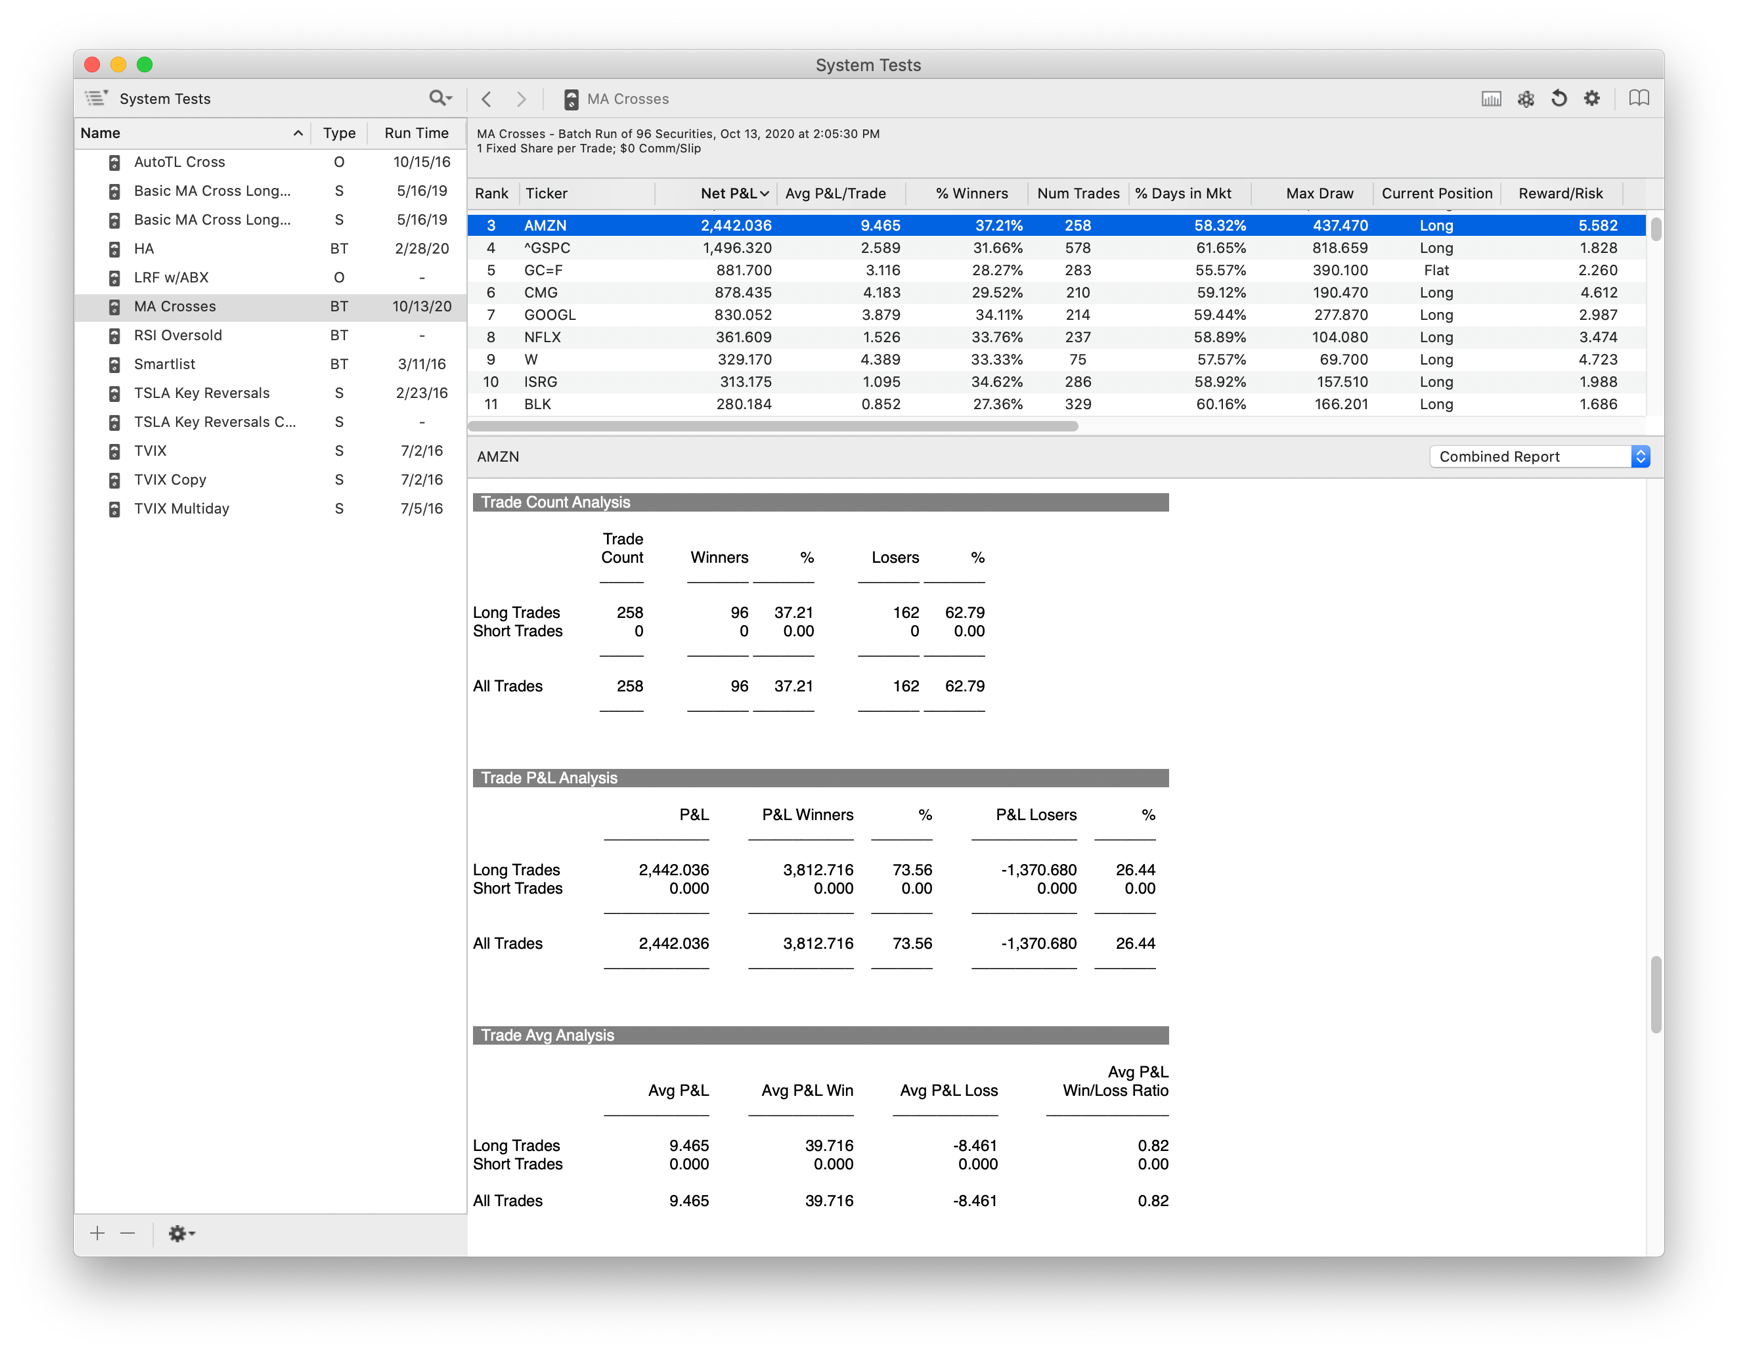Click the list view icon beside System Tests
This screenshot has width=1738, height=1354.
(x=95, y=98)
